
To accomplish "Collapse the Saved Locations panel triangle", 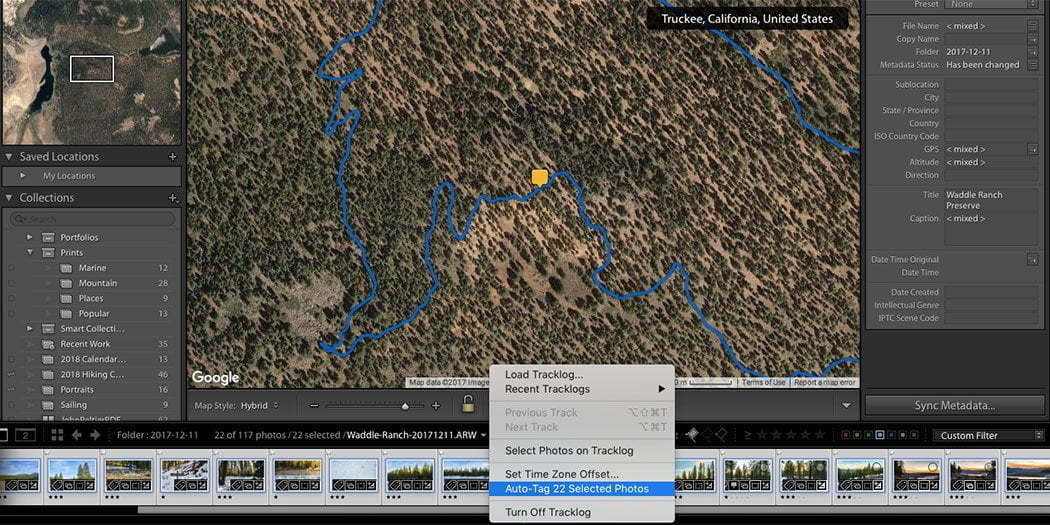I will pos(9,157).
